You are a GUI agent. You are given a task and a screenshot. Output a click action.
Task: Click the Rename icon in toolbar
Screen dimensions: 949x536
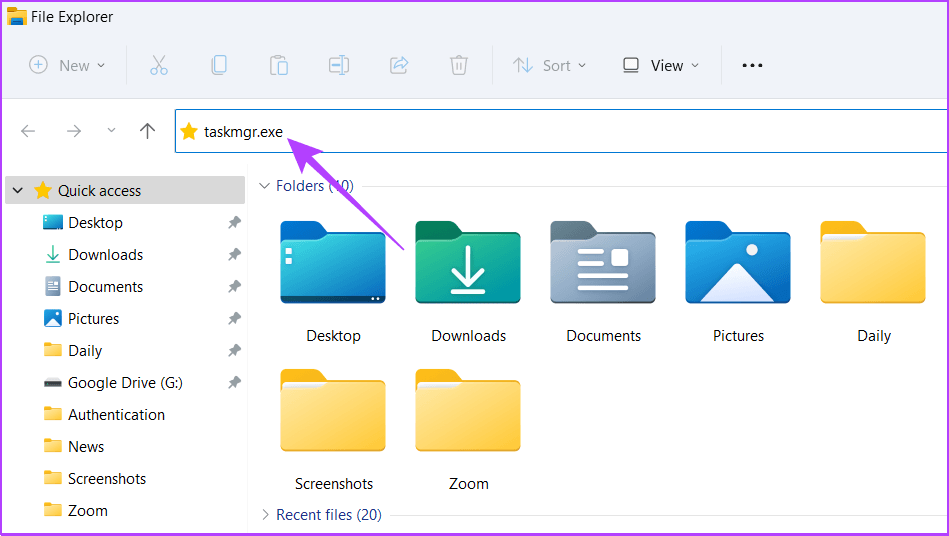[339, 65]
